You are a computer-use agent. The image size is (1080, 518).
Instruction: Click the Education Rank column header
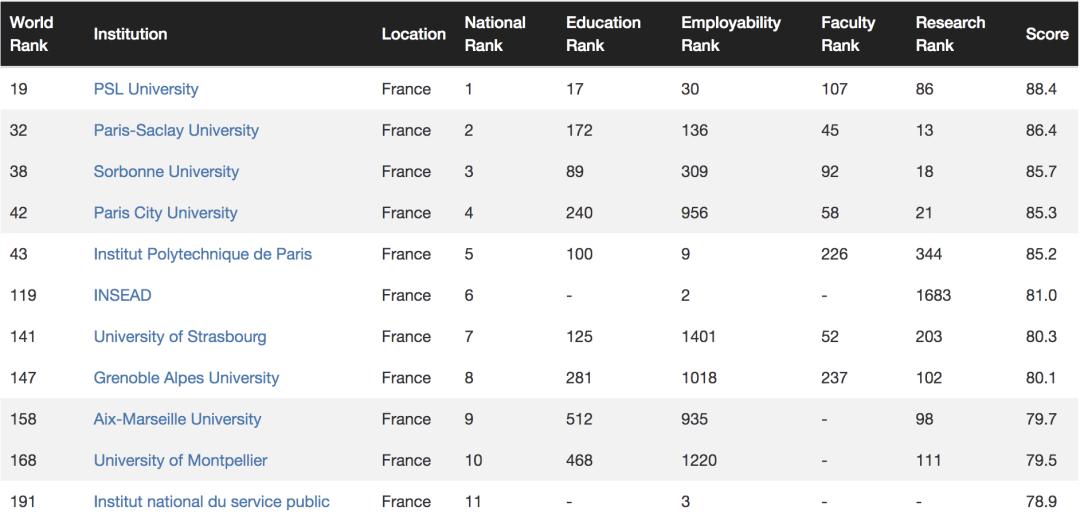pos(603,34)
